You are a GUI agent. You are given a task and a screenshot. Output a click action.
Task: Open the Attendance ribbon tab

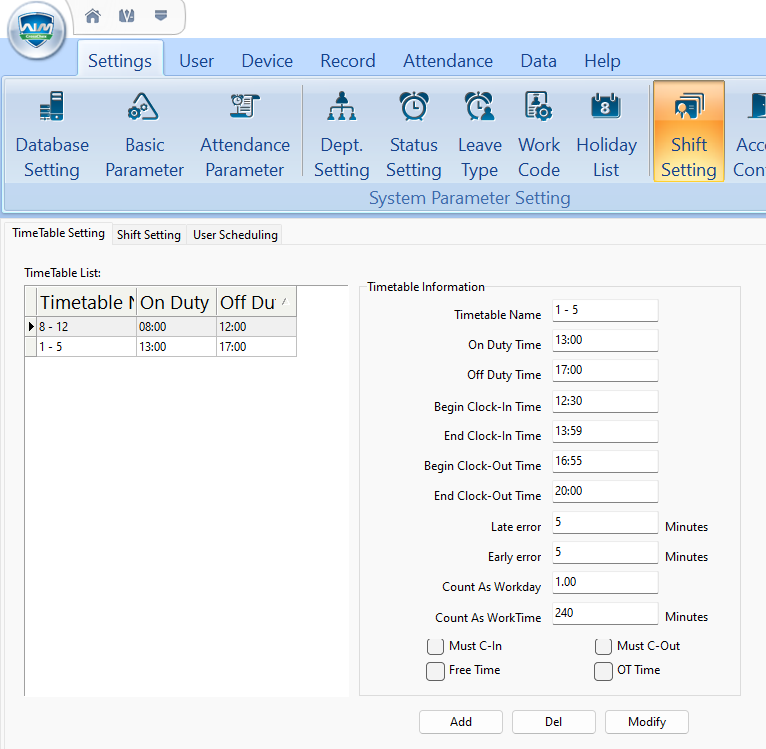click(448, 61)
